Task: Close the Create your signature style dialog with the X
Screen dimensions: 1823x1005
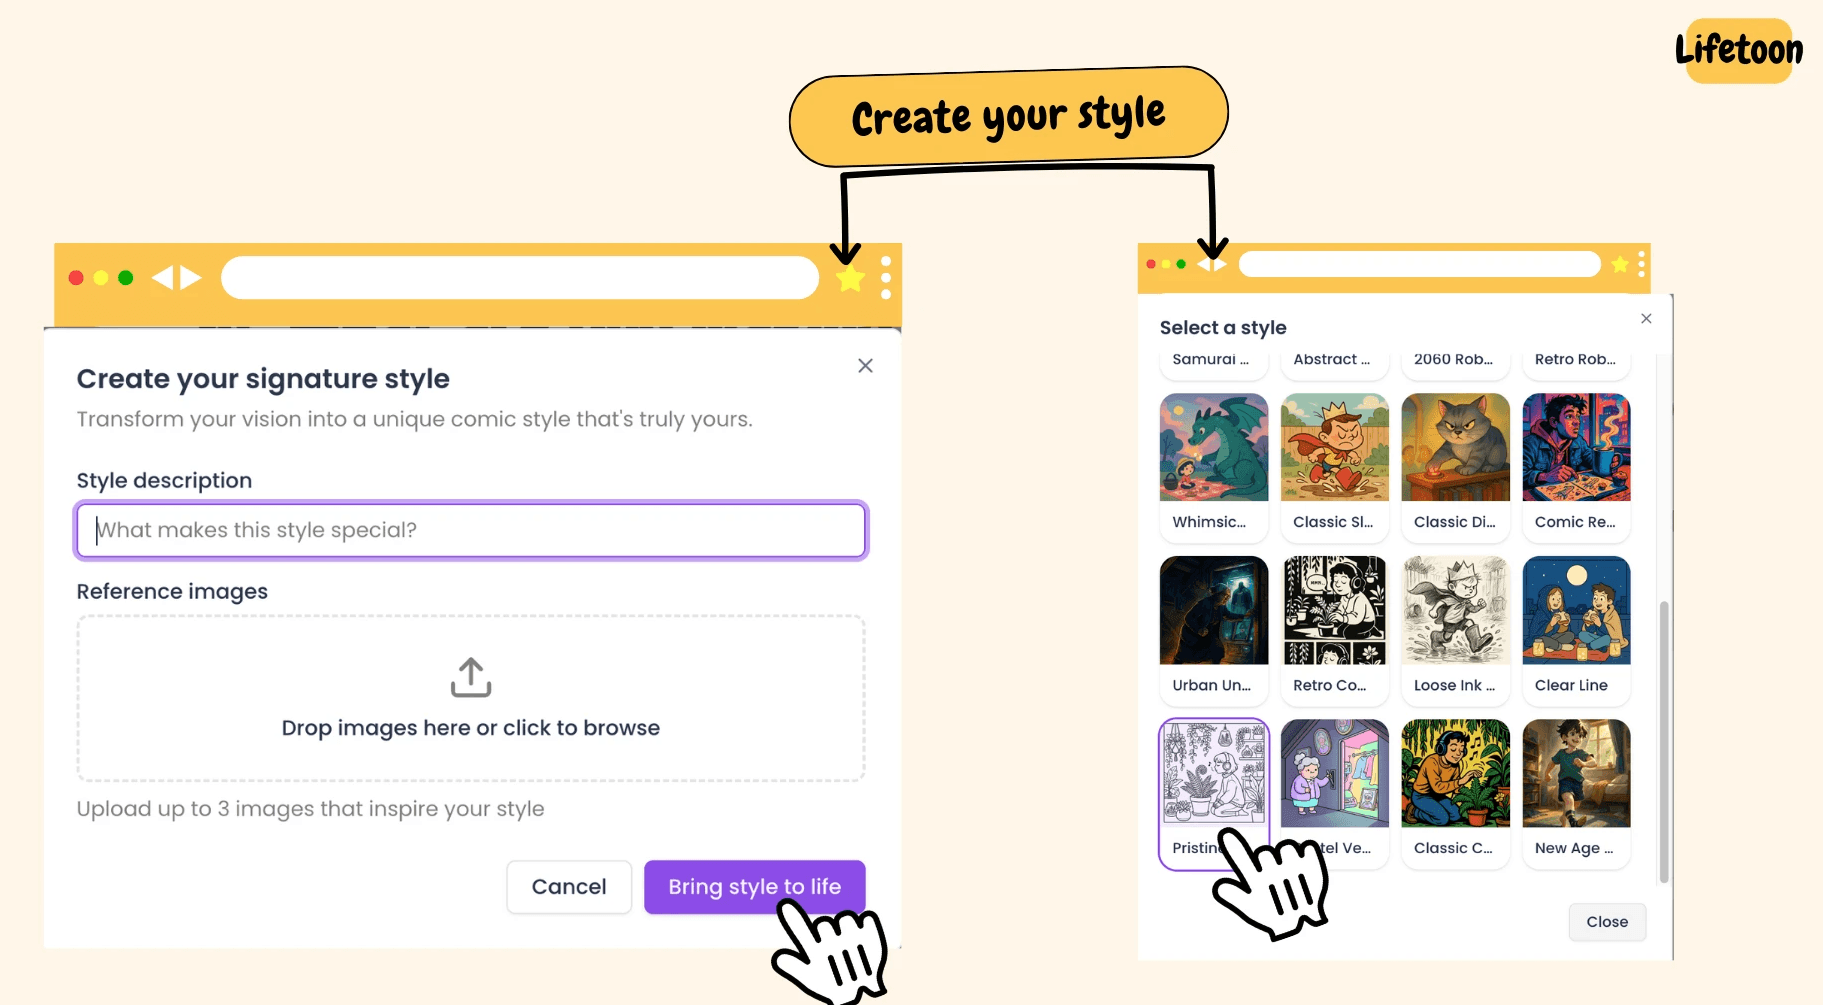Action: pos(864,365)
